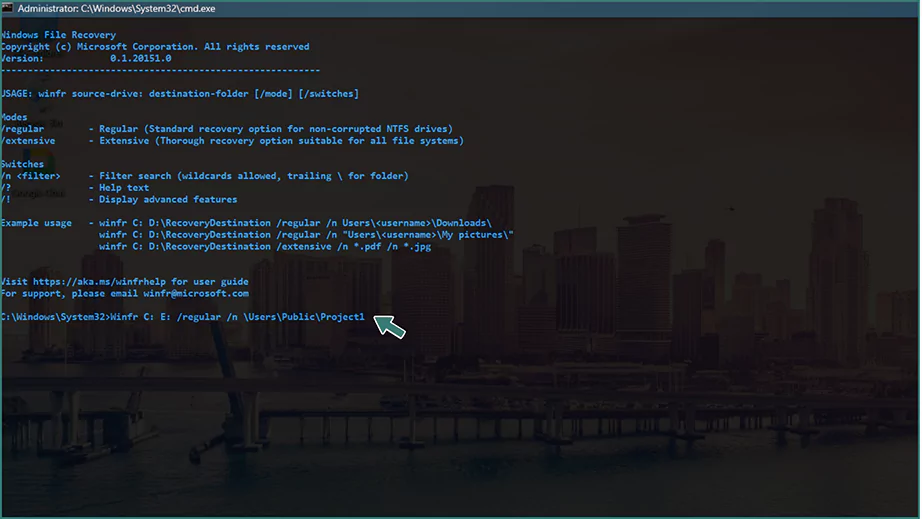This screenshot has width=922, height=519.
Task: Click the 'Switches' section heading
Action: click(x=22, y=164)
